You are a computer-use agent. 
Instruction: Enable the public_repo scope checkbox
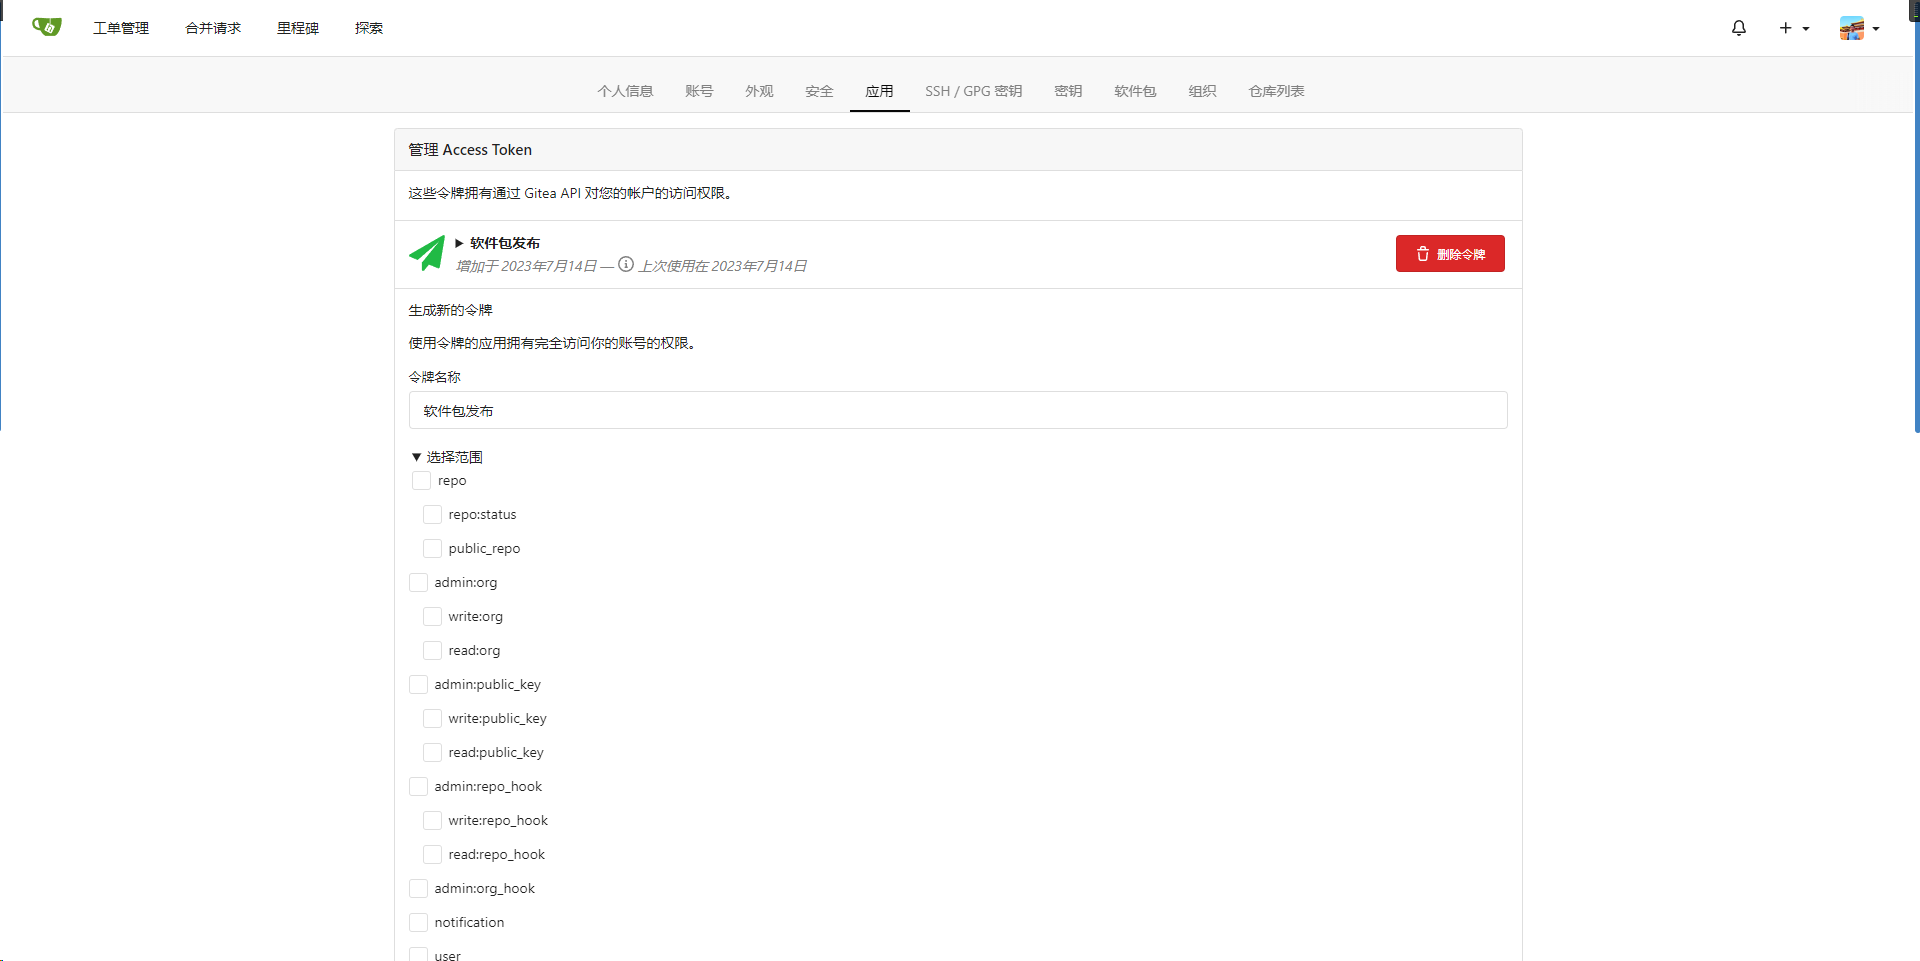[x=432, y=549]
